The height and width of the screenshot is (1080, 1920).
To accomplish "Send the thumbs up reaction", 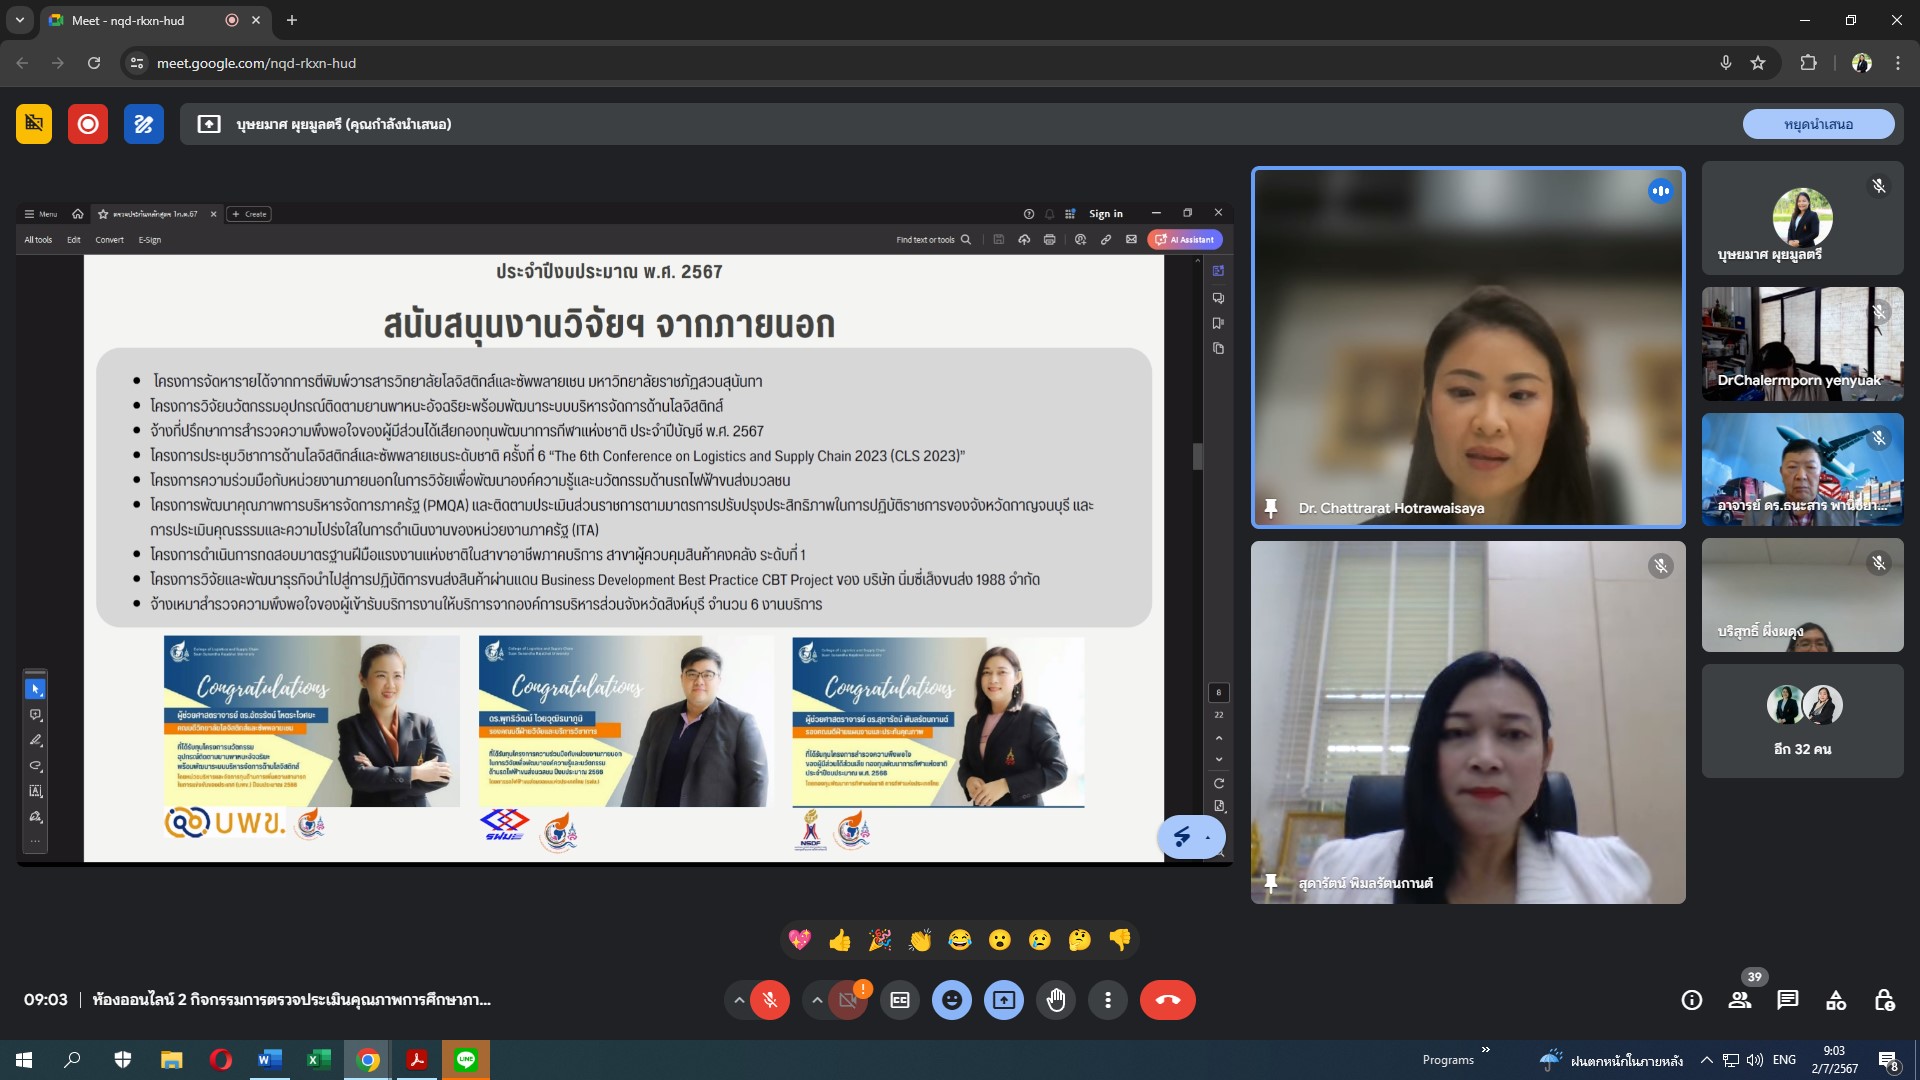I will click(x=840, y=940).
